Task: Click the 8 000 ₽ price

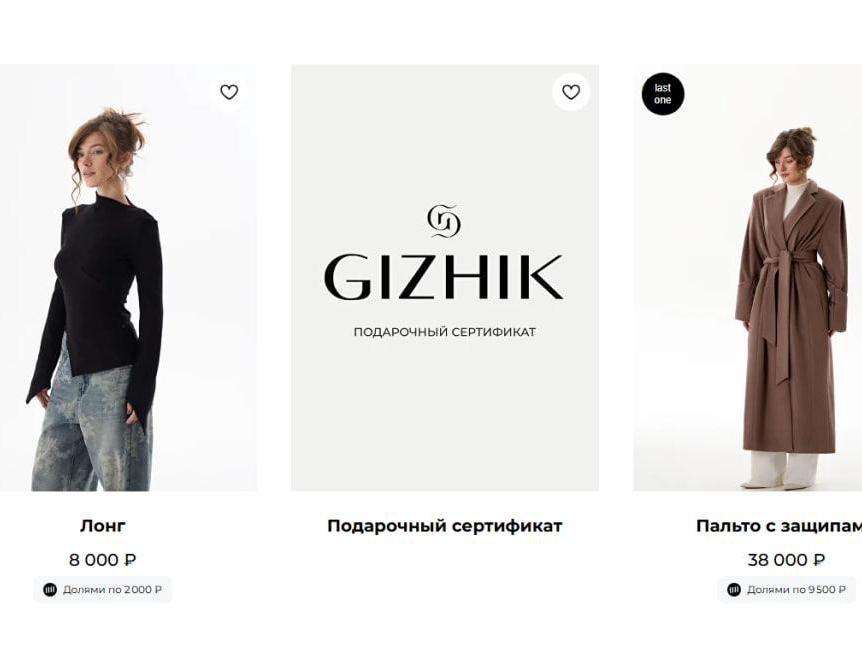Action: (x=103, y=560)
